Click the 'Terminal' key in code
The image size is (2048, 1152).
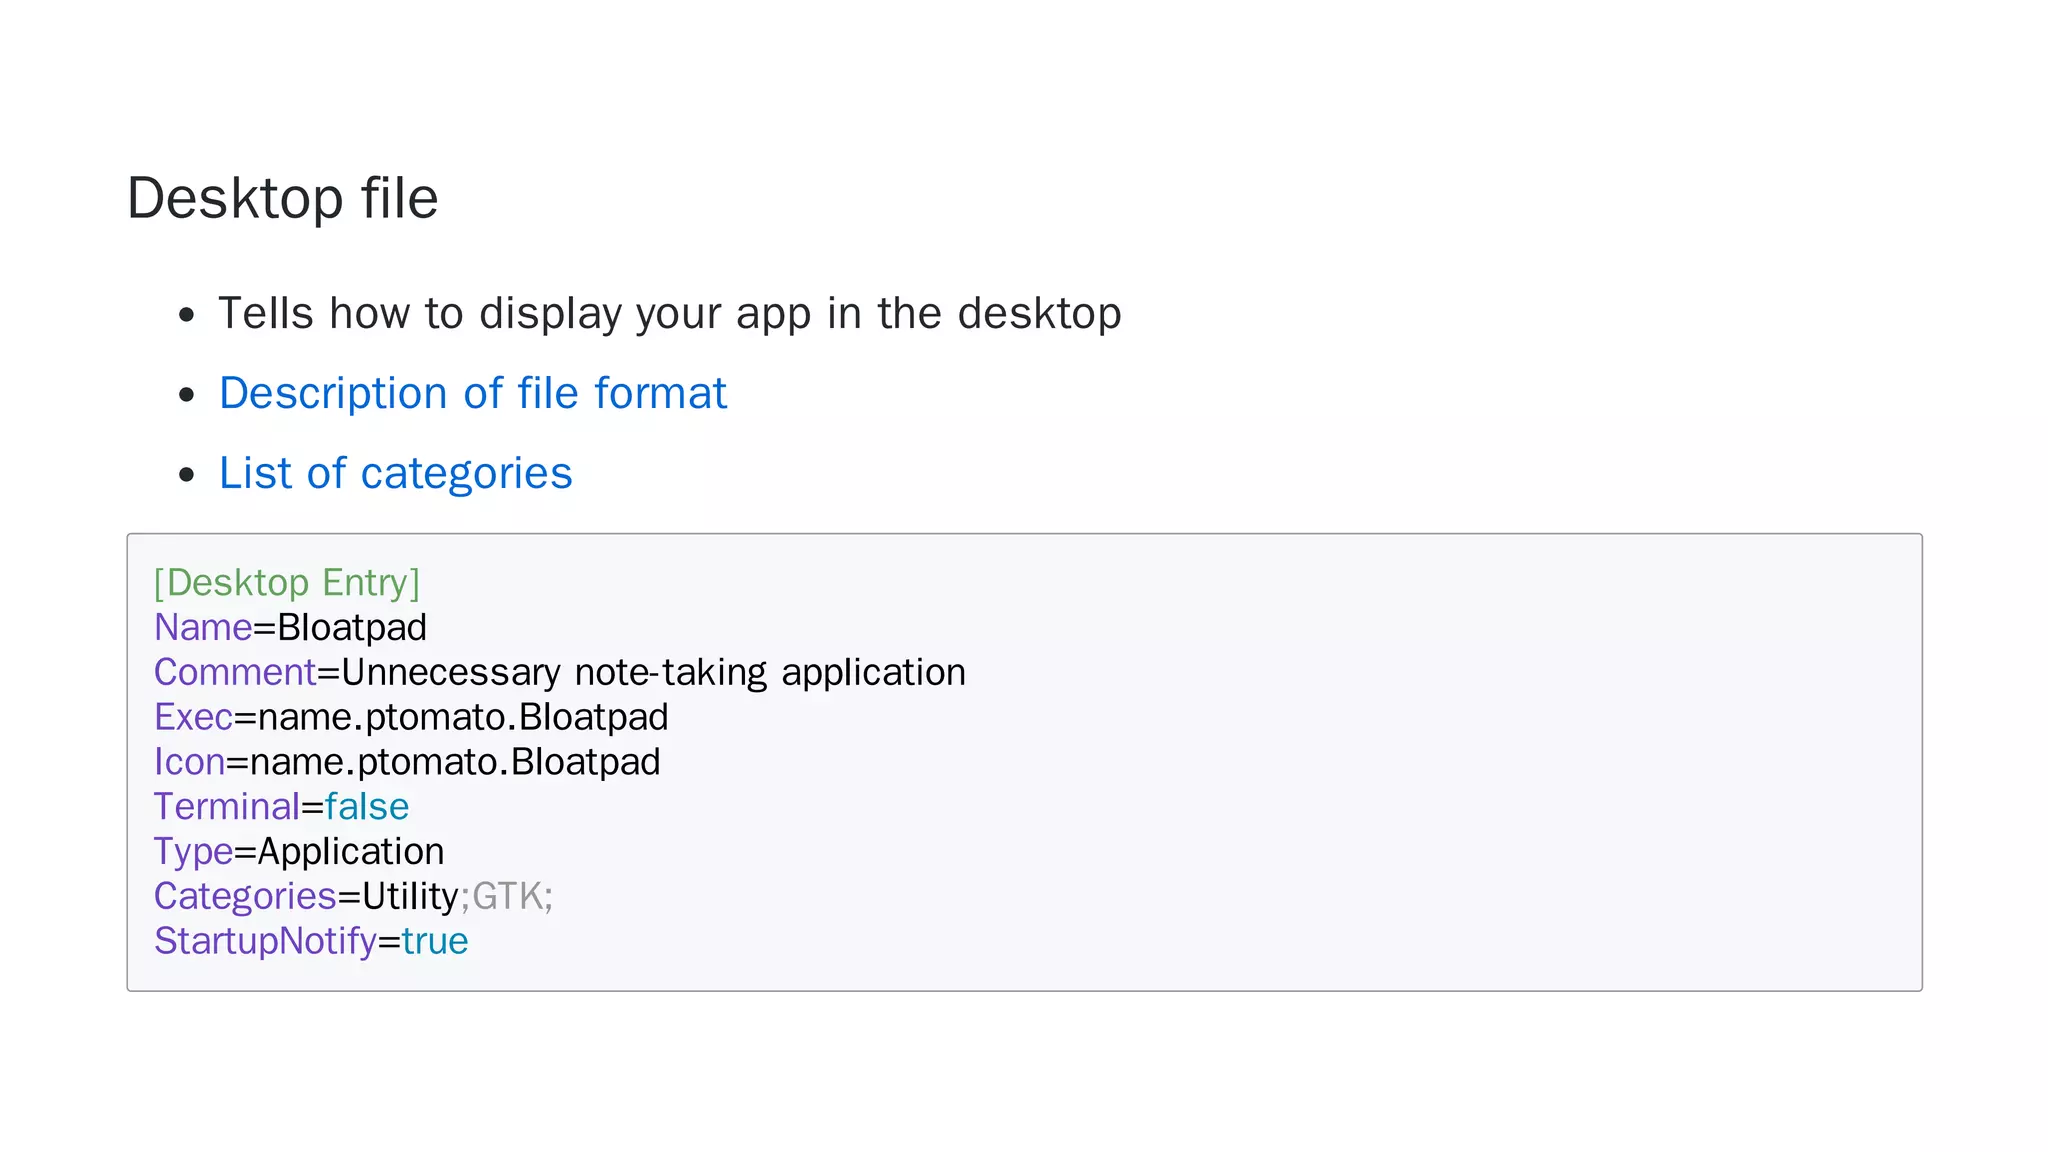(227, 807)
